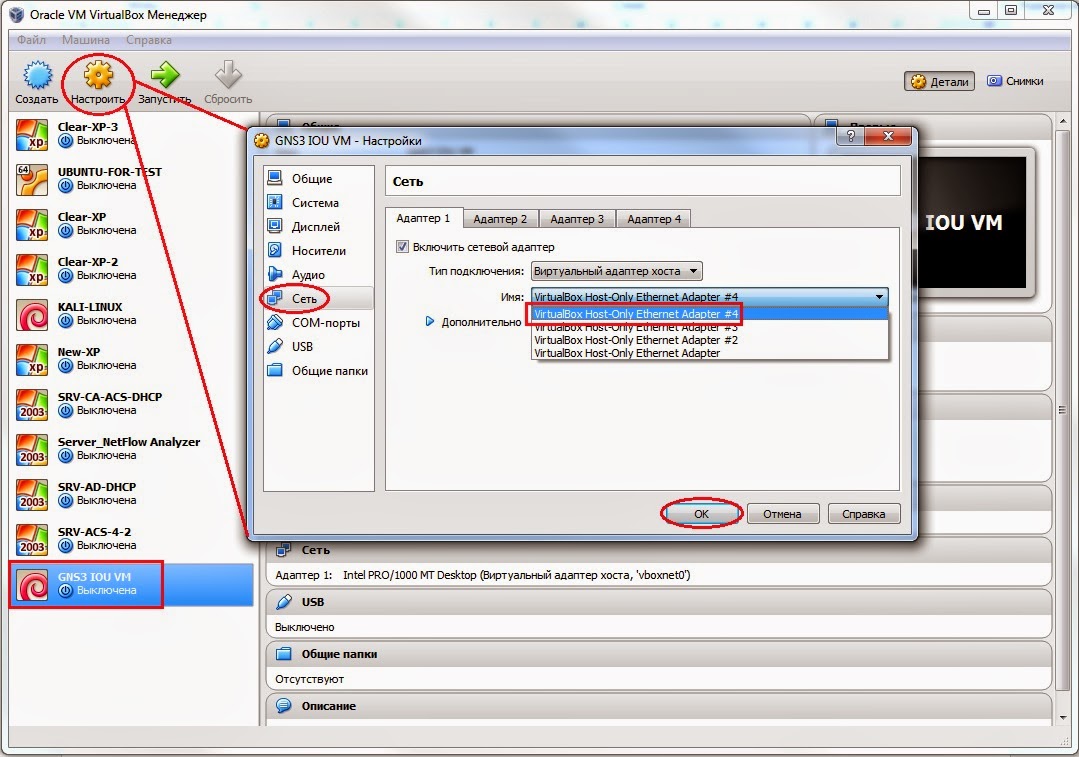Viewport: 1079px width, 757px height.
Task: Select New-XP machine in list
Action: 131,359
